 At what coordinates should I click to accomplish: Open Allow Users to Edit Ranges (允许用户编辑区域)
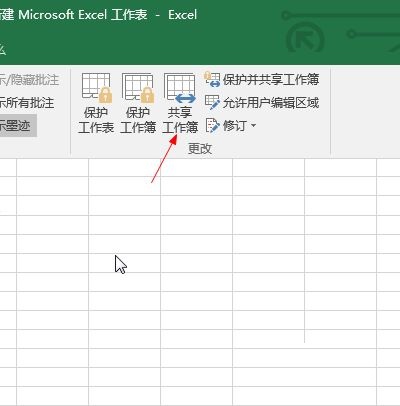click(262, 103)
